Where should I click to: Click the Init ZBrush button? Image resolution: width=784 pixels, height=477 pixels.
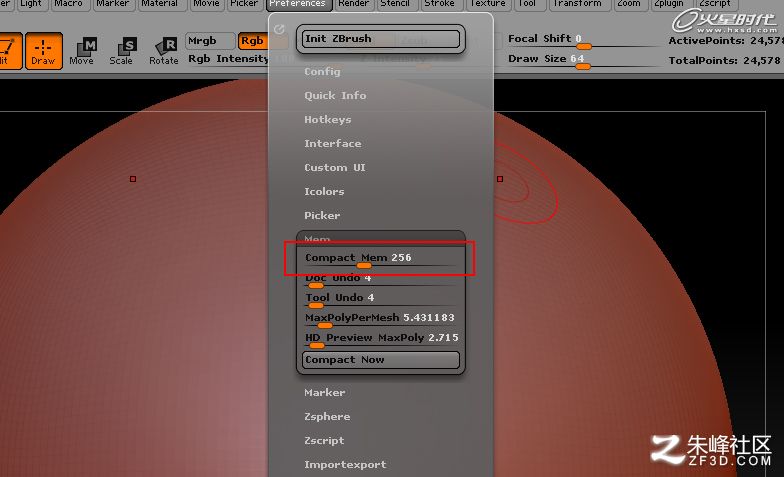(x=380, y=39)
